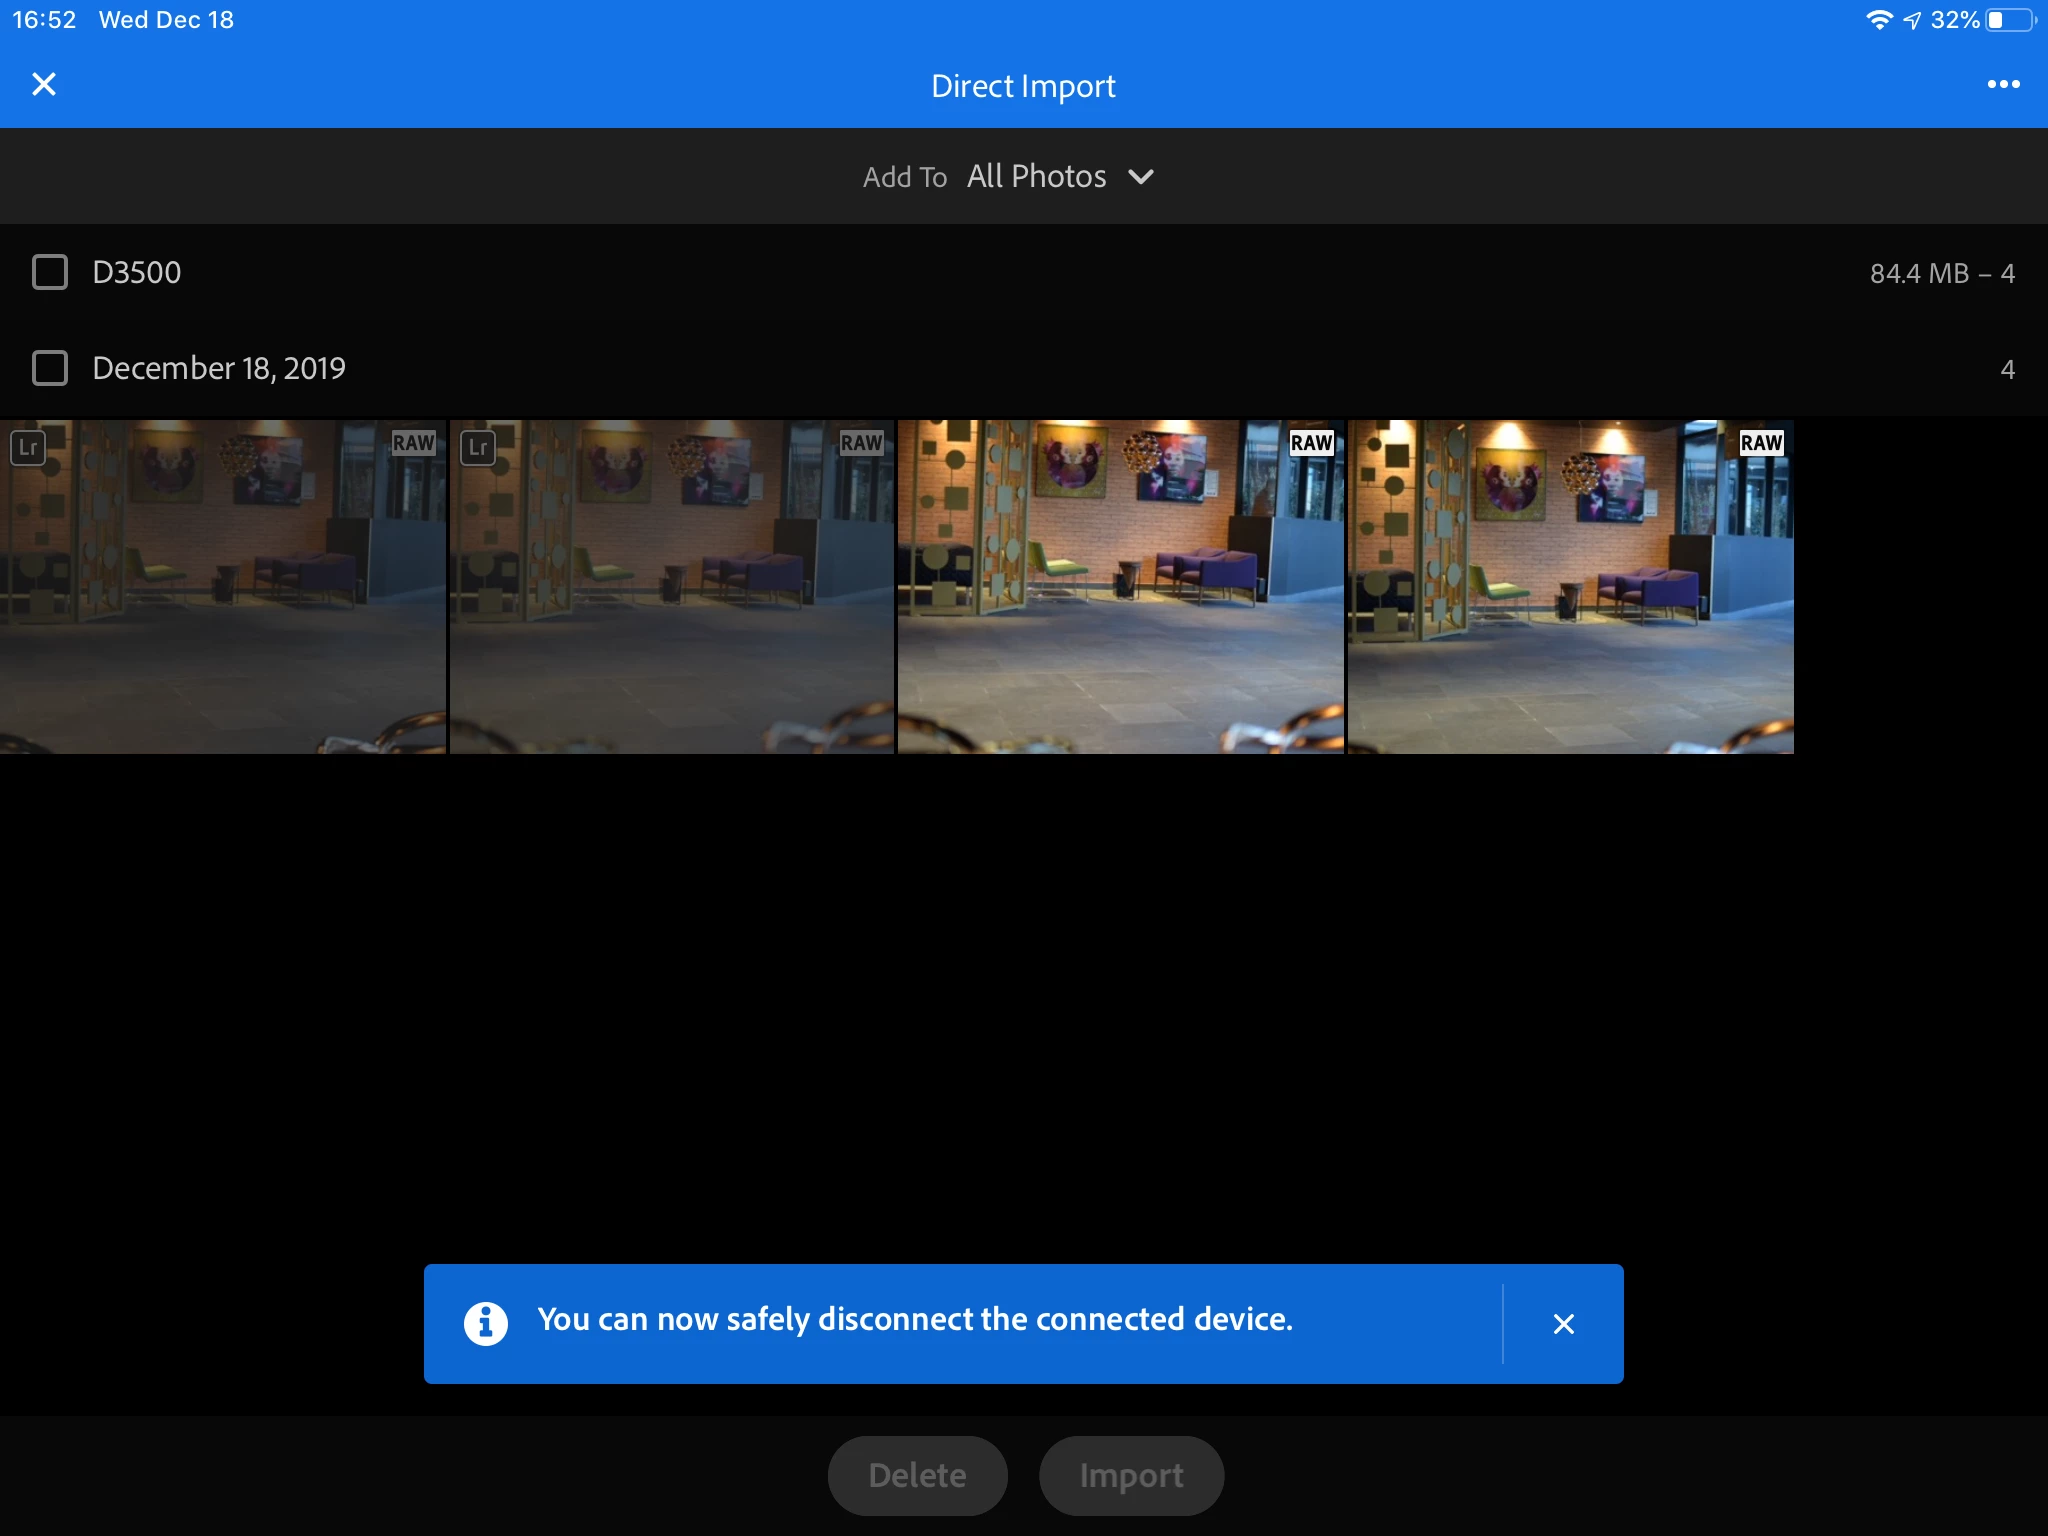Tap the December 18, 2019 date header
The width and height of the screenshot is (2048, 1536).
[219, 368]
